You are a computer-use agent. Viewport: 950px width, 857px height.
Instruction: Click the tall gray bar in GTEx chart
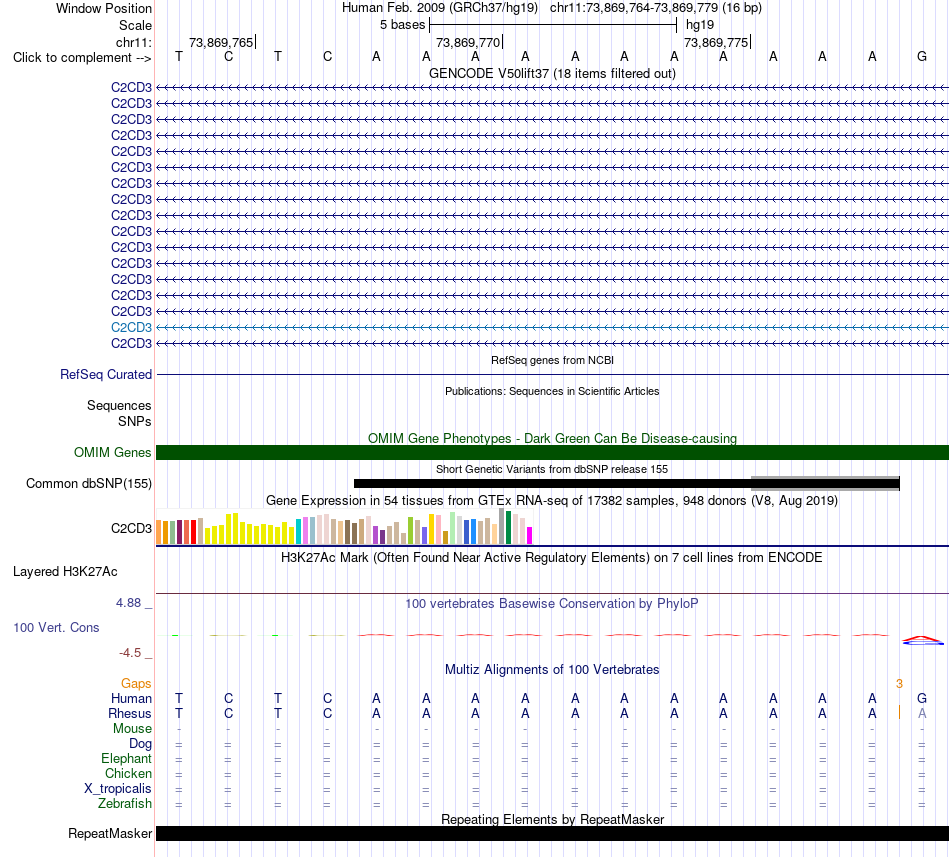(502, 526)
